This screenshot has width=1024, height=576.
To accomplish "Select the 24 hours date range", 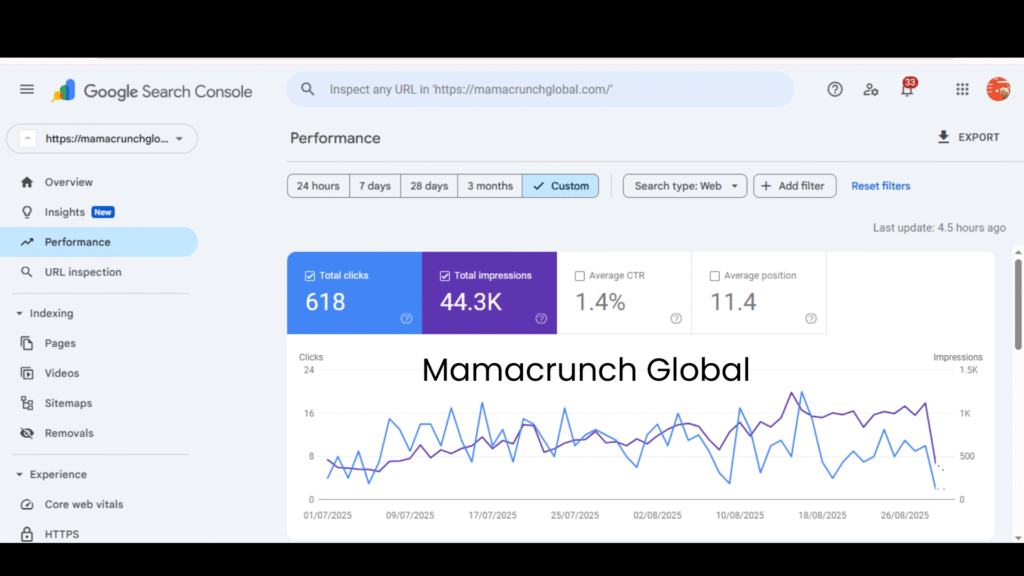I will point(318,186).
